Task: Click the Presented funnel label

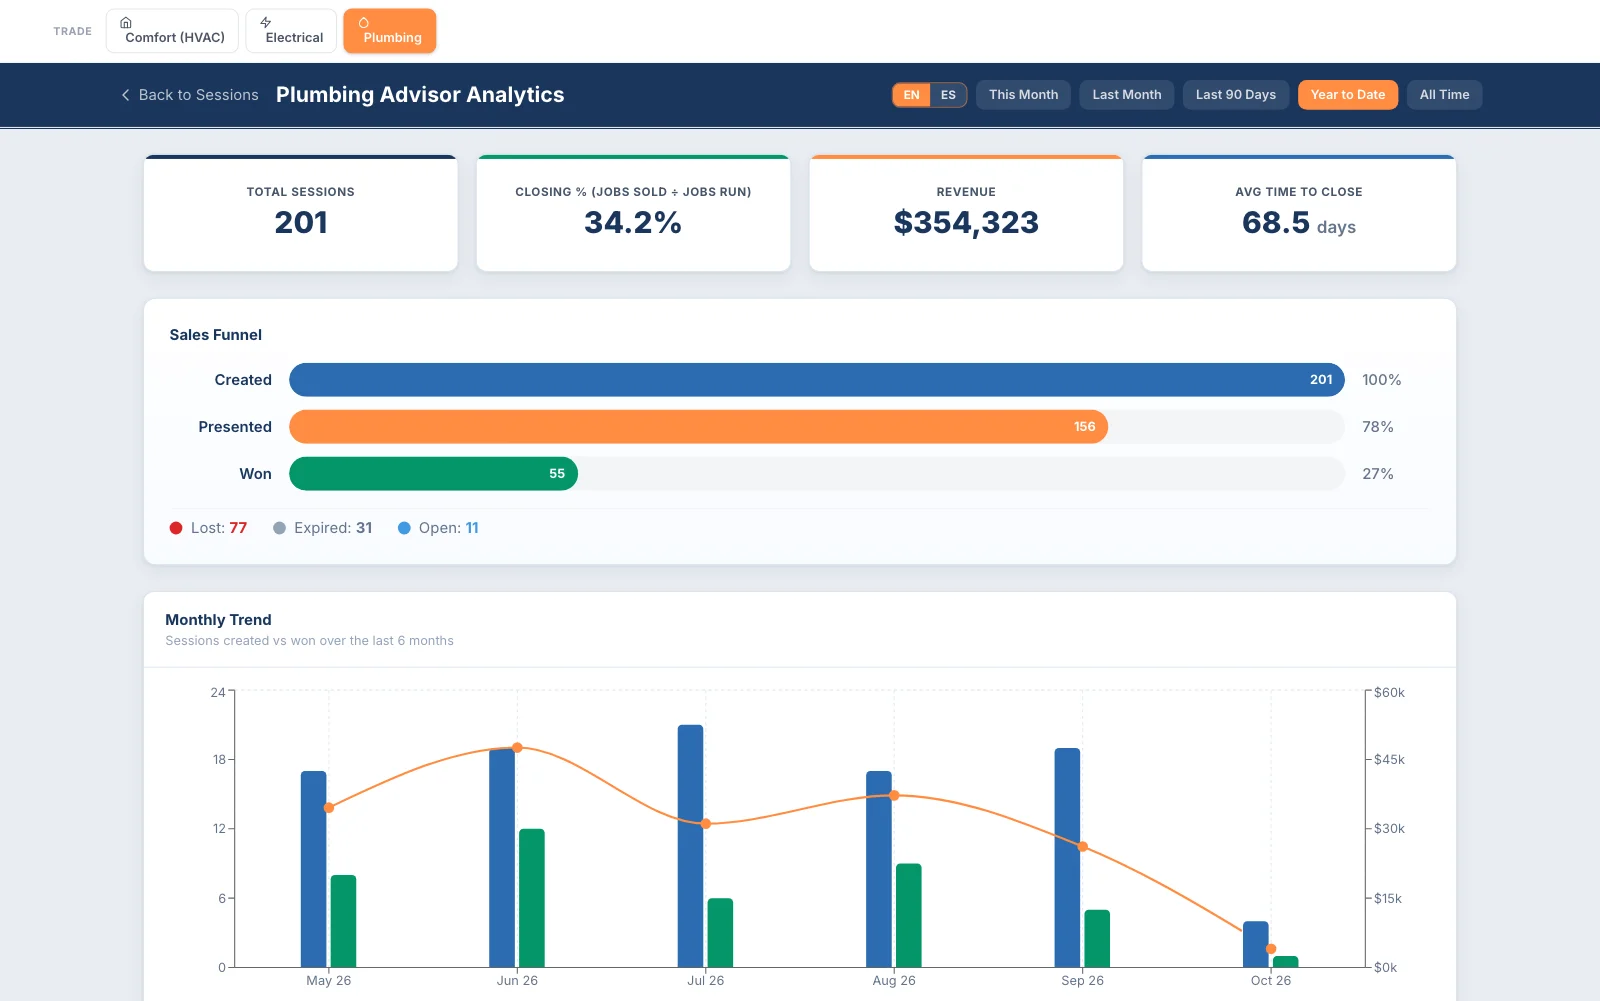Action: click(235, 427)
